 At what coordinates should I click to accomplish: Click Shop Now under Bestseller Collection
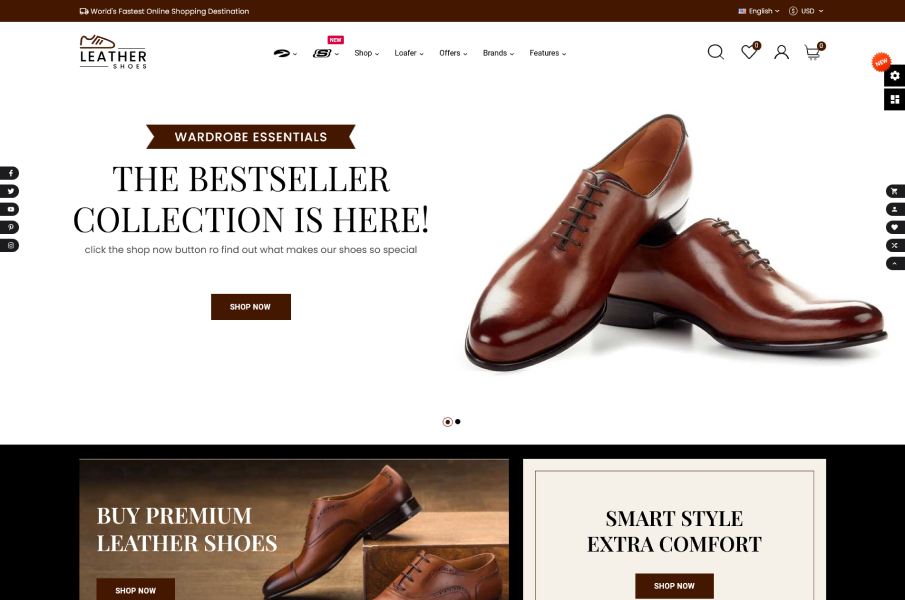[250, 307]
